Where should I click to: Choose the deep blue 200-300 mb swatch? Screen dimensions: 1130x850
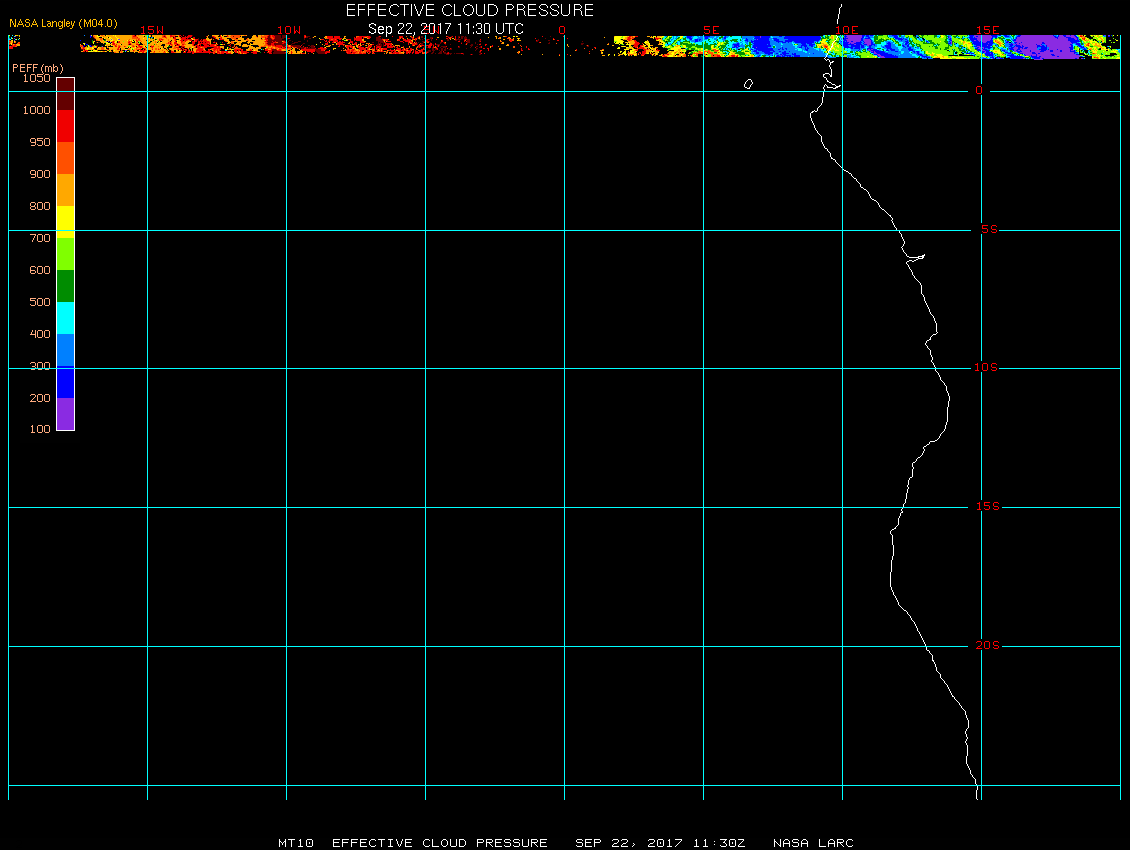tap(65, 382)
